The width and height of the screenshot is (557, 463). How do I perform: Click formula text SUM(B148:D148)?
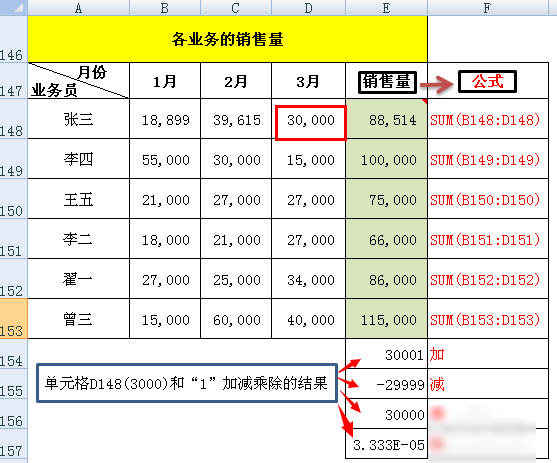coord(485,120)
